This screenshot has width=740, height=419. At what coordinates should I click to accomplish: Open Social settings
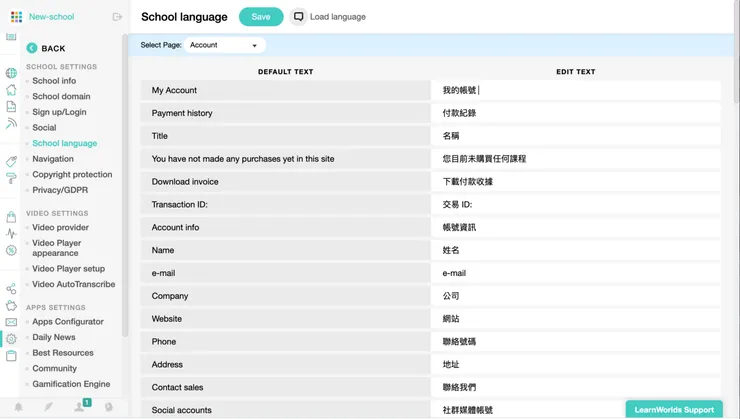point(44,127)
